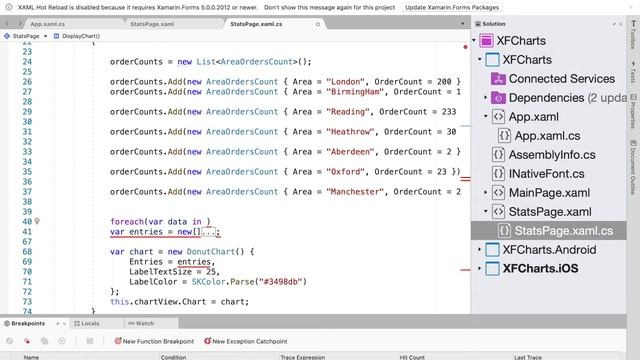Click the App.xaml file icon
The width and height of the screenshot is (640, 360).
(x=498, y=117)
